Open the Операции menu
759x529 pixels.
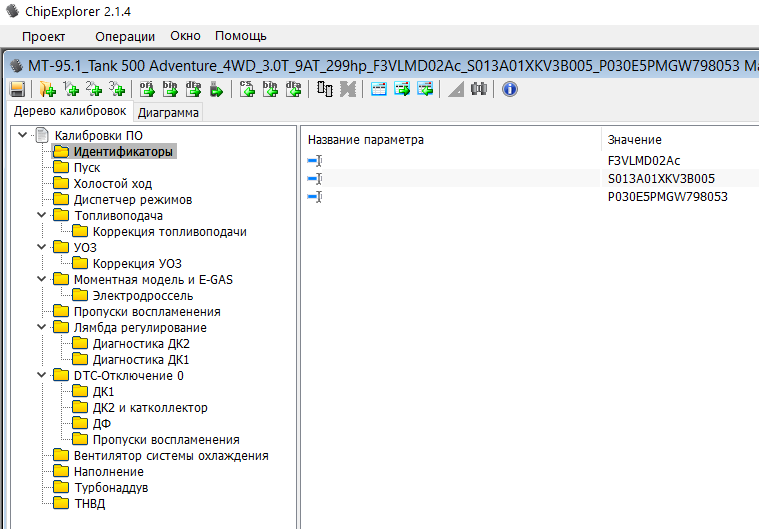125,36
